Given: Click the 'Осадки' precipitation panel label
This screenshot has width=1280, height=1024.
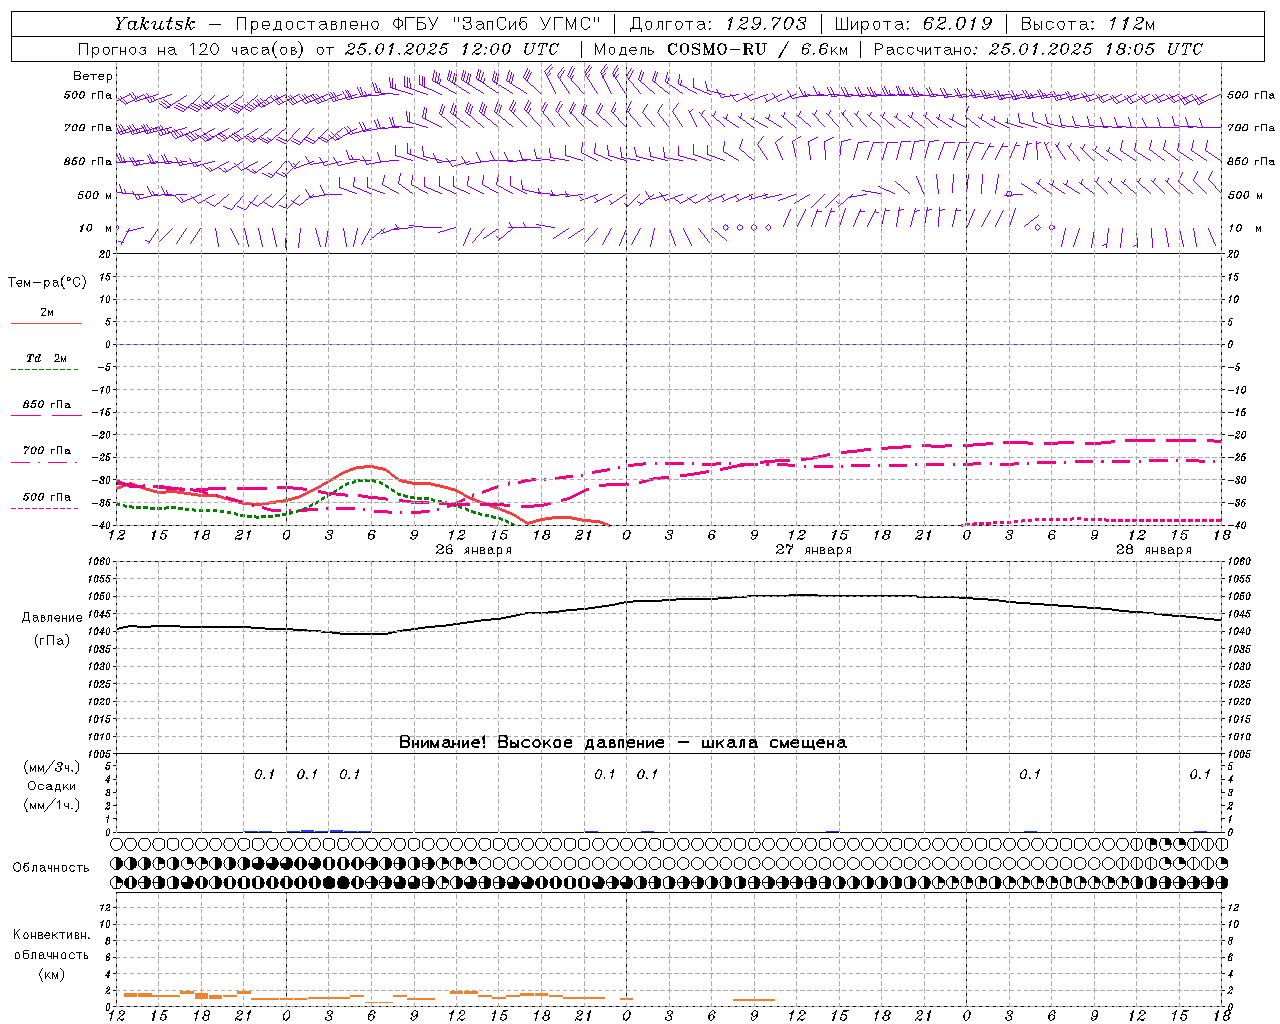Looking at the screenshot, I should click(51, 786).
